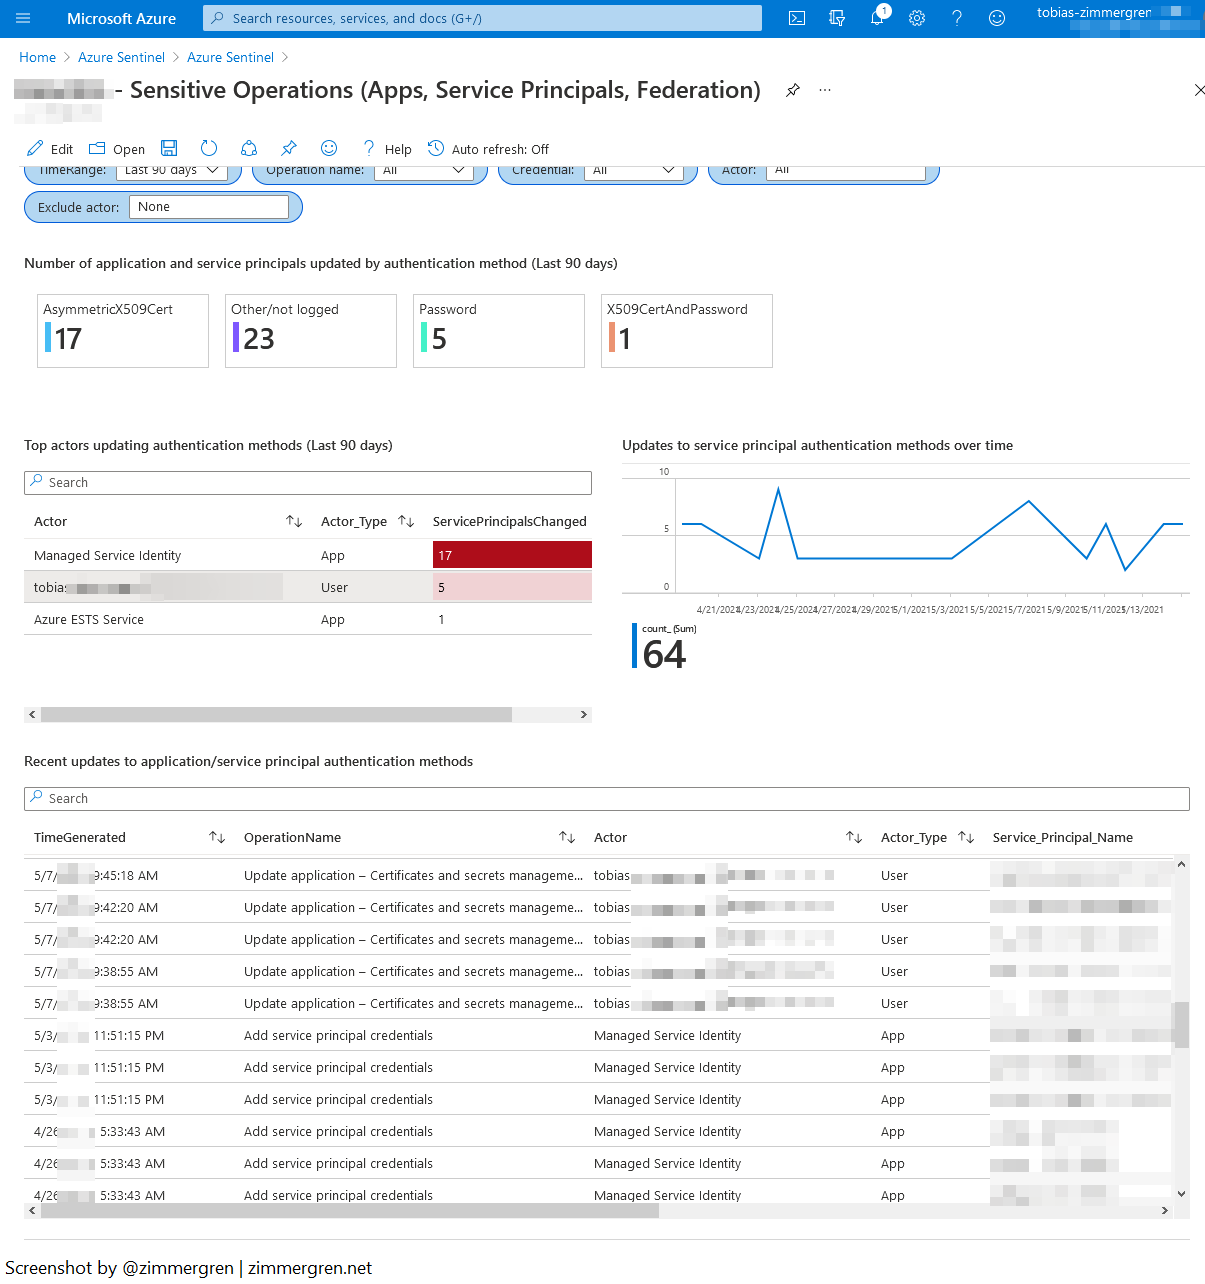Open the Azure portal hamburger menu
This screenshot has width=1205, height=1284.
(23, 18)
